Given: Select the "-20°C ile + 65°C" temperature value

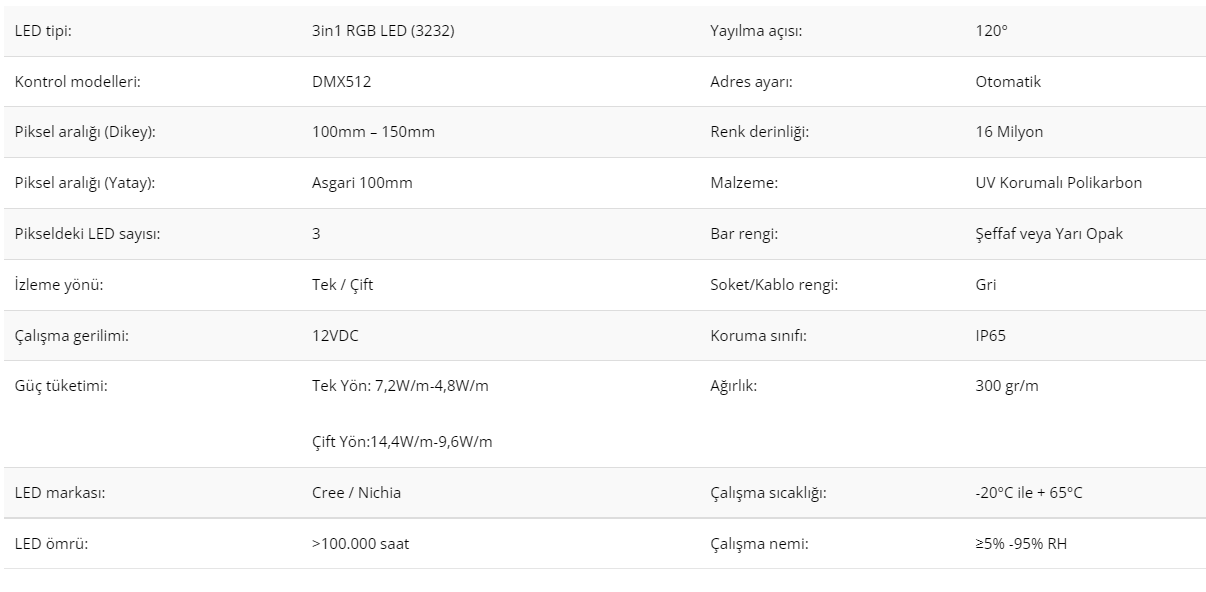Looking at the screenshot, I should click(x=1028, y=493).
